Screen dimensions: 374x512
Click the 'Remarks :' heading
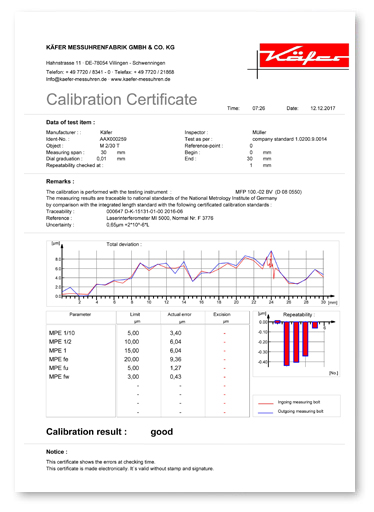click(x=60, y=182)
